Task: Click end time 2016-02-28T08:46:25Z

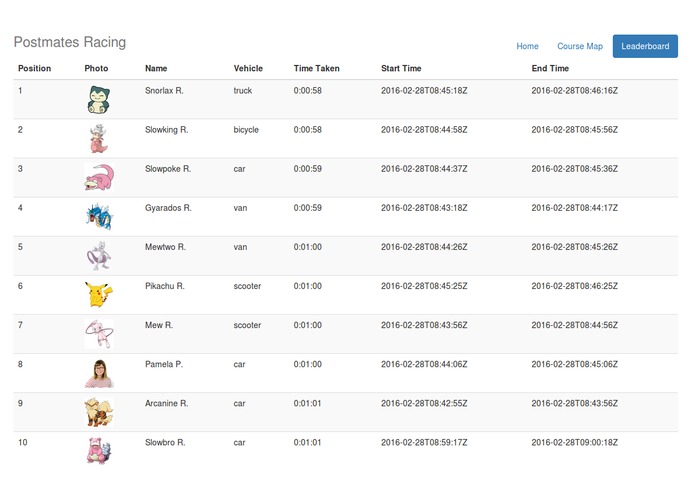Action: click(x=574, y=286)
